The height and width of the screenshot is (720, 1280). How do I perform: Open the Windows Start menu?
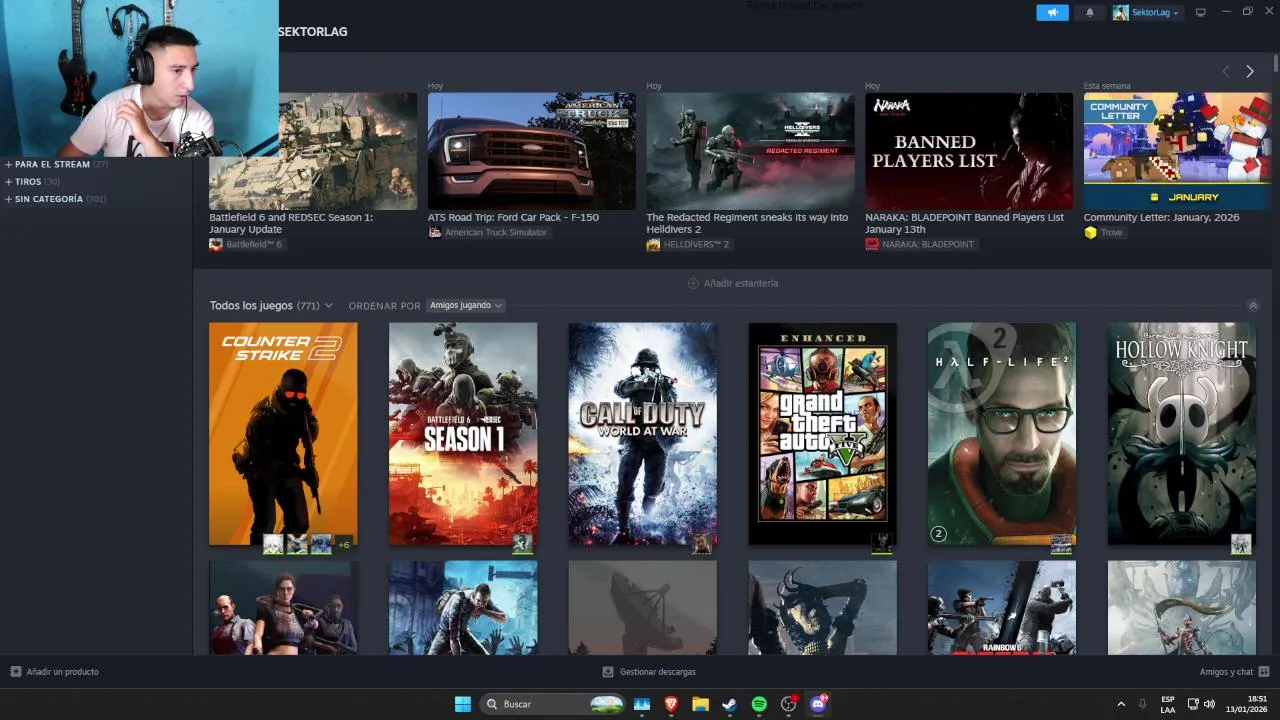coord(463,704)
